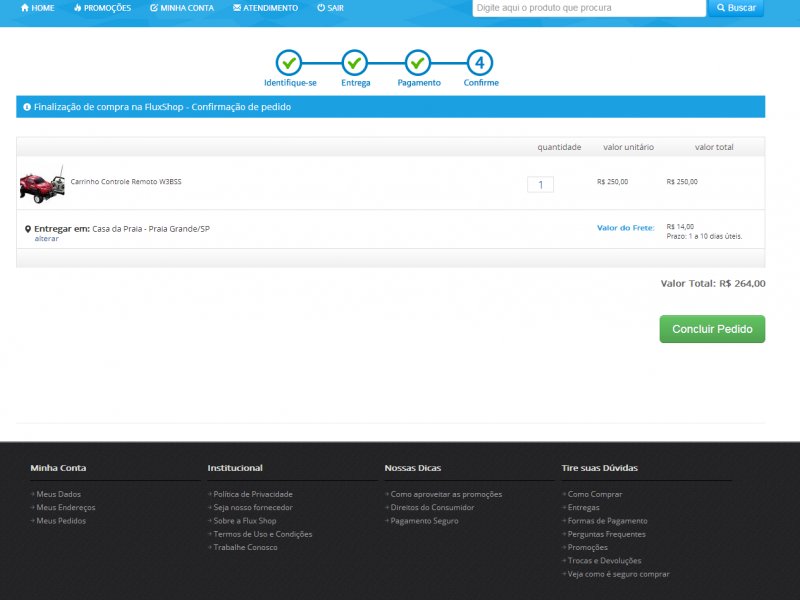Open Direitos do Consumidor link
This screenshot has width=800, height=600.
pyautogui.click(x=432, y=507)
